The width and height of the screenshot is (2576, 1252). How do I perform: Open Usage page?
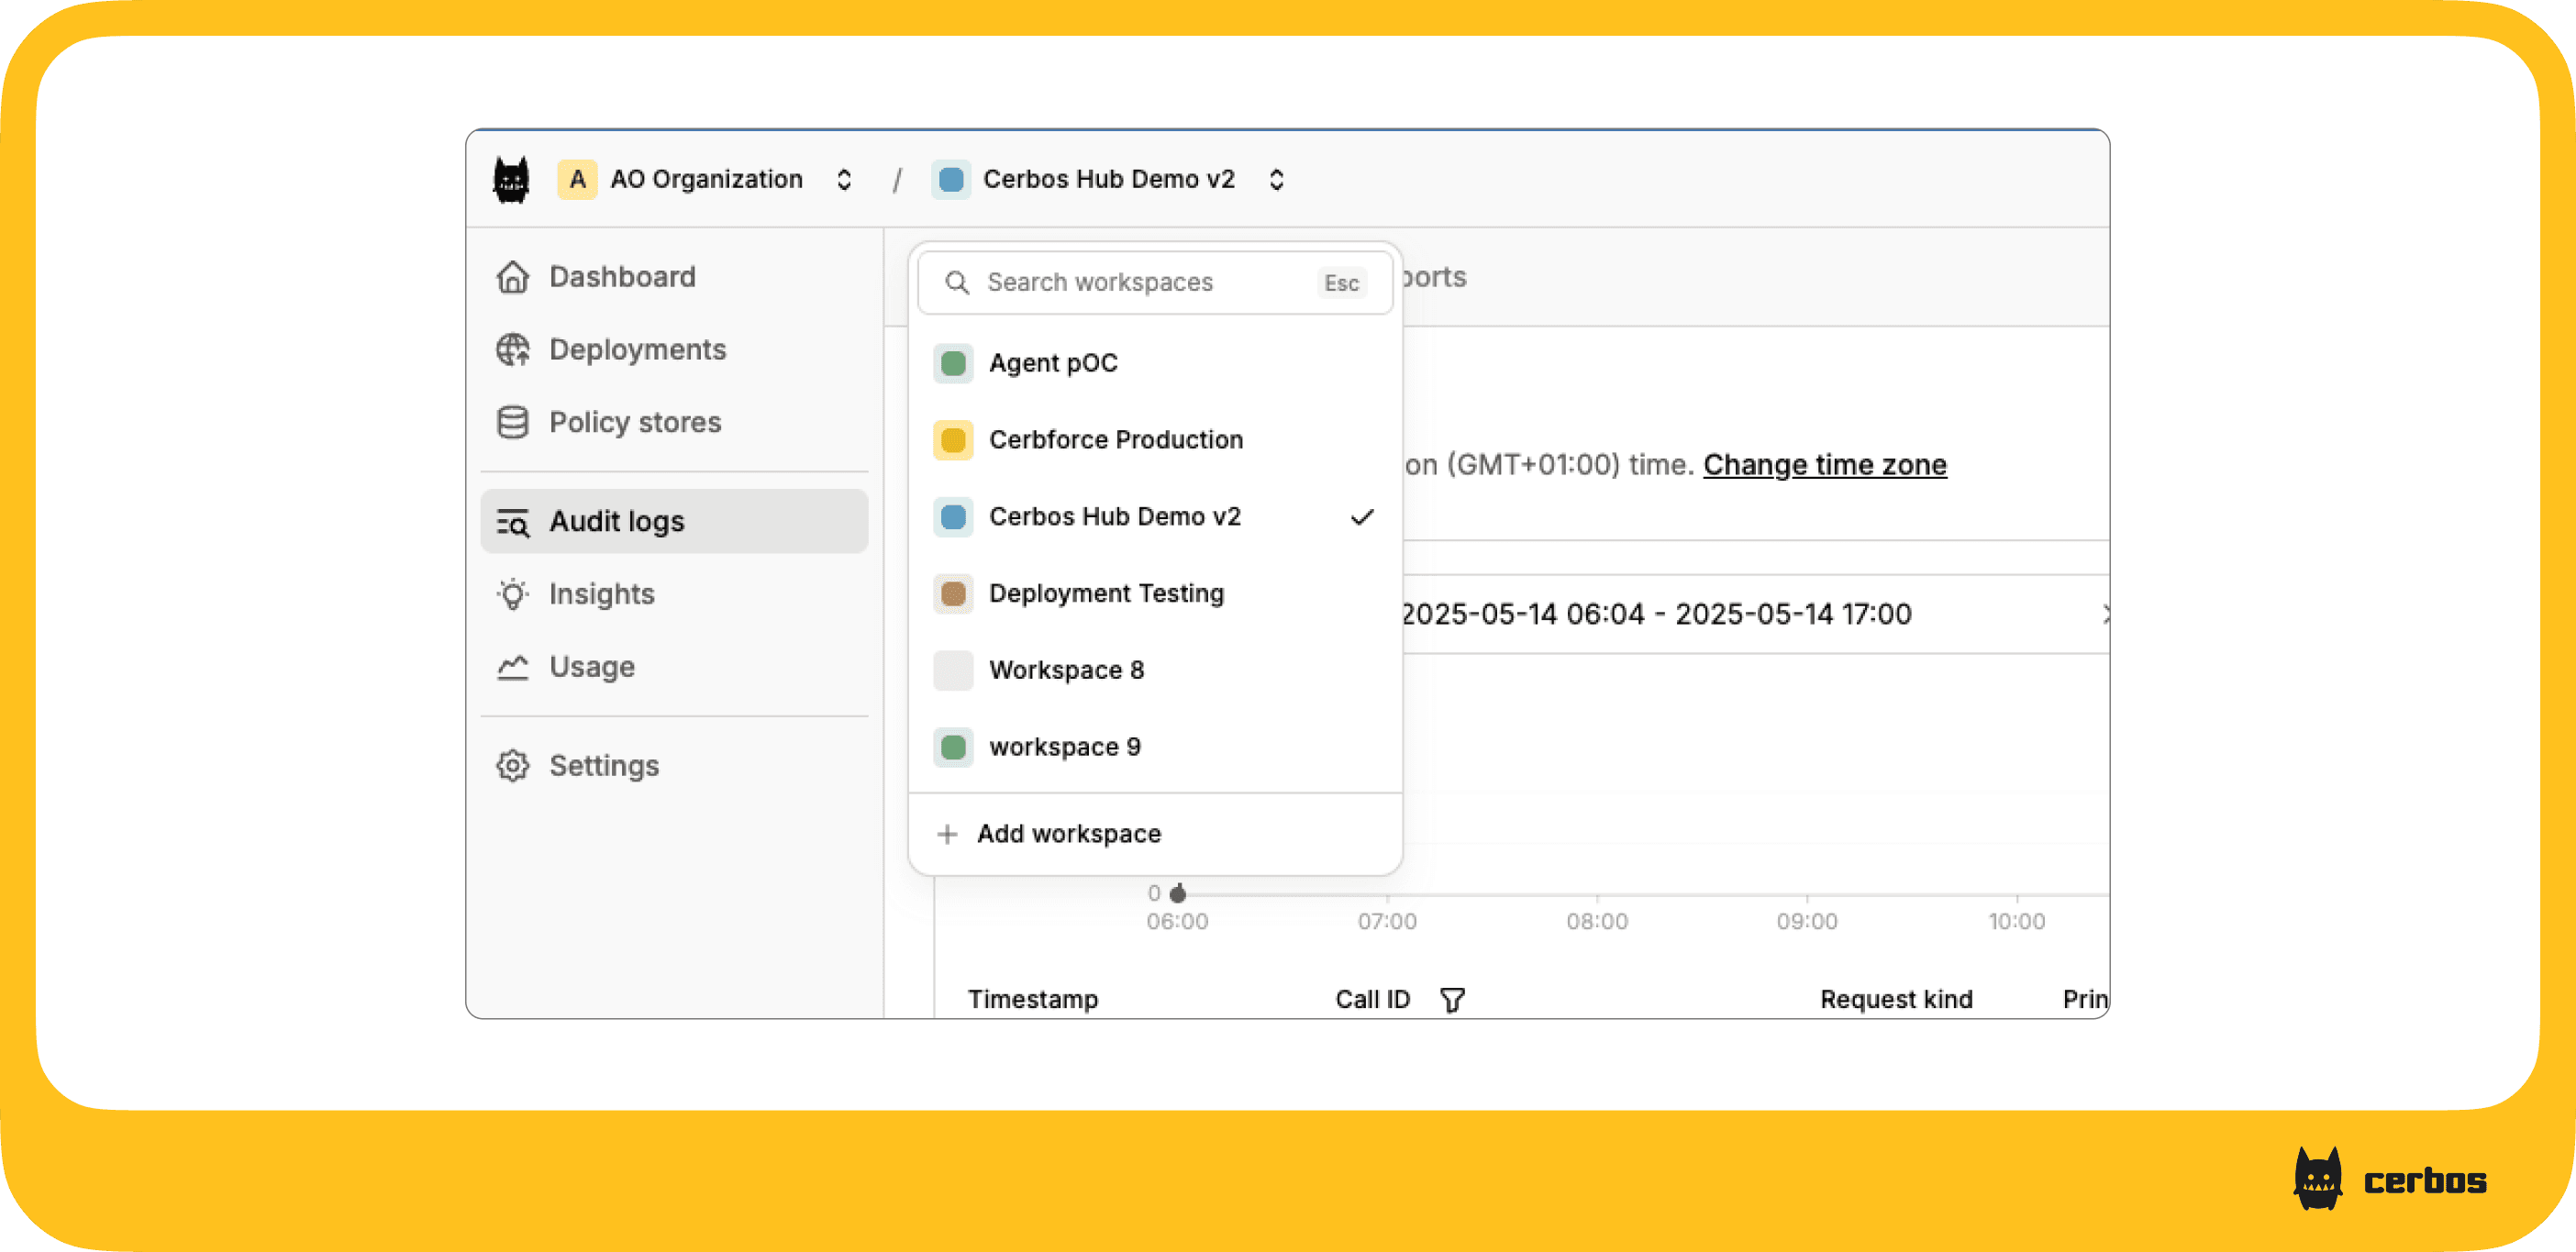(x=675, y=667)
